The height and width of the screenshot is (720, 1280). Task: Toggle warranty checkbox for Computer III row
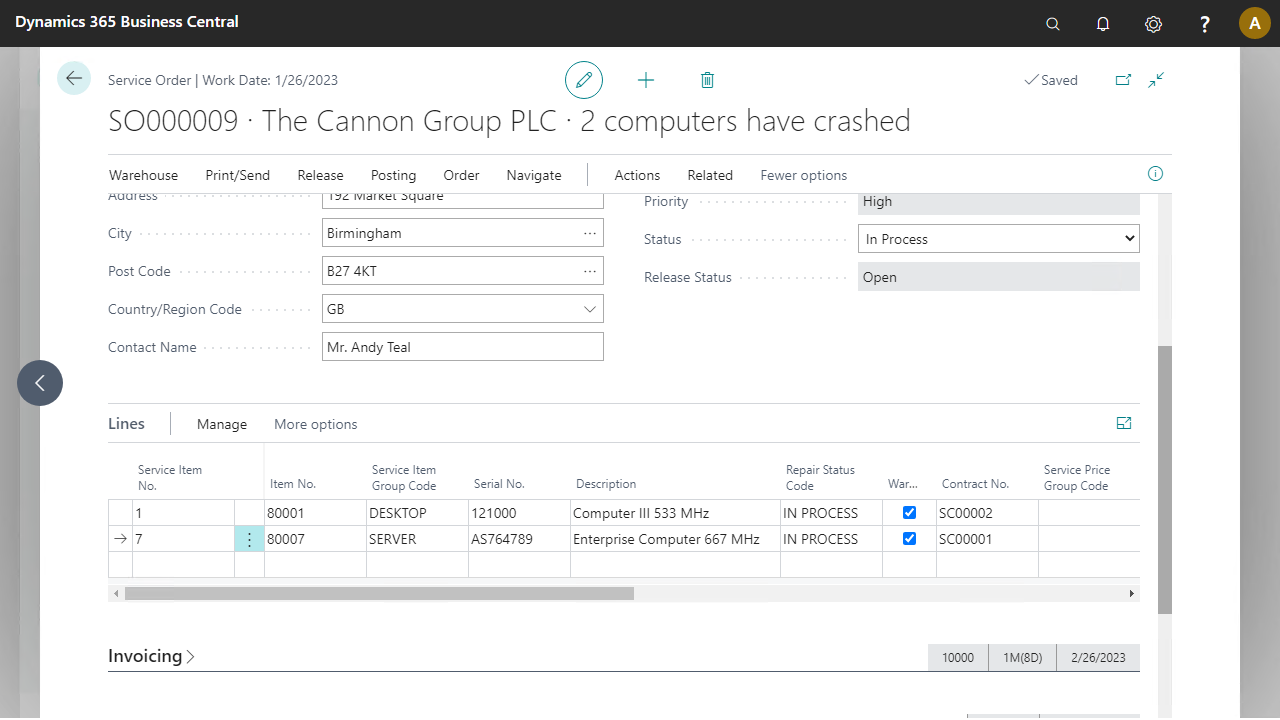(x=909, y=513)
